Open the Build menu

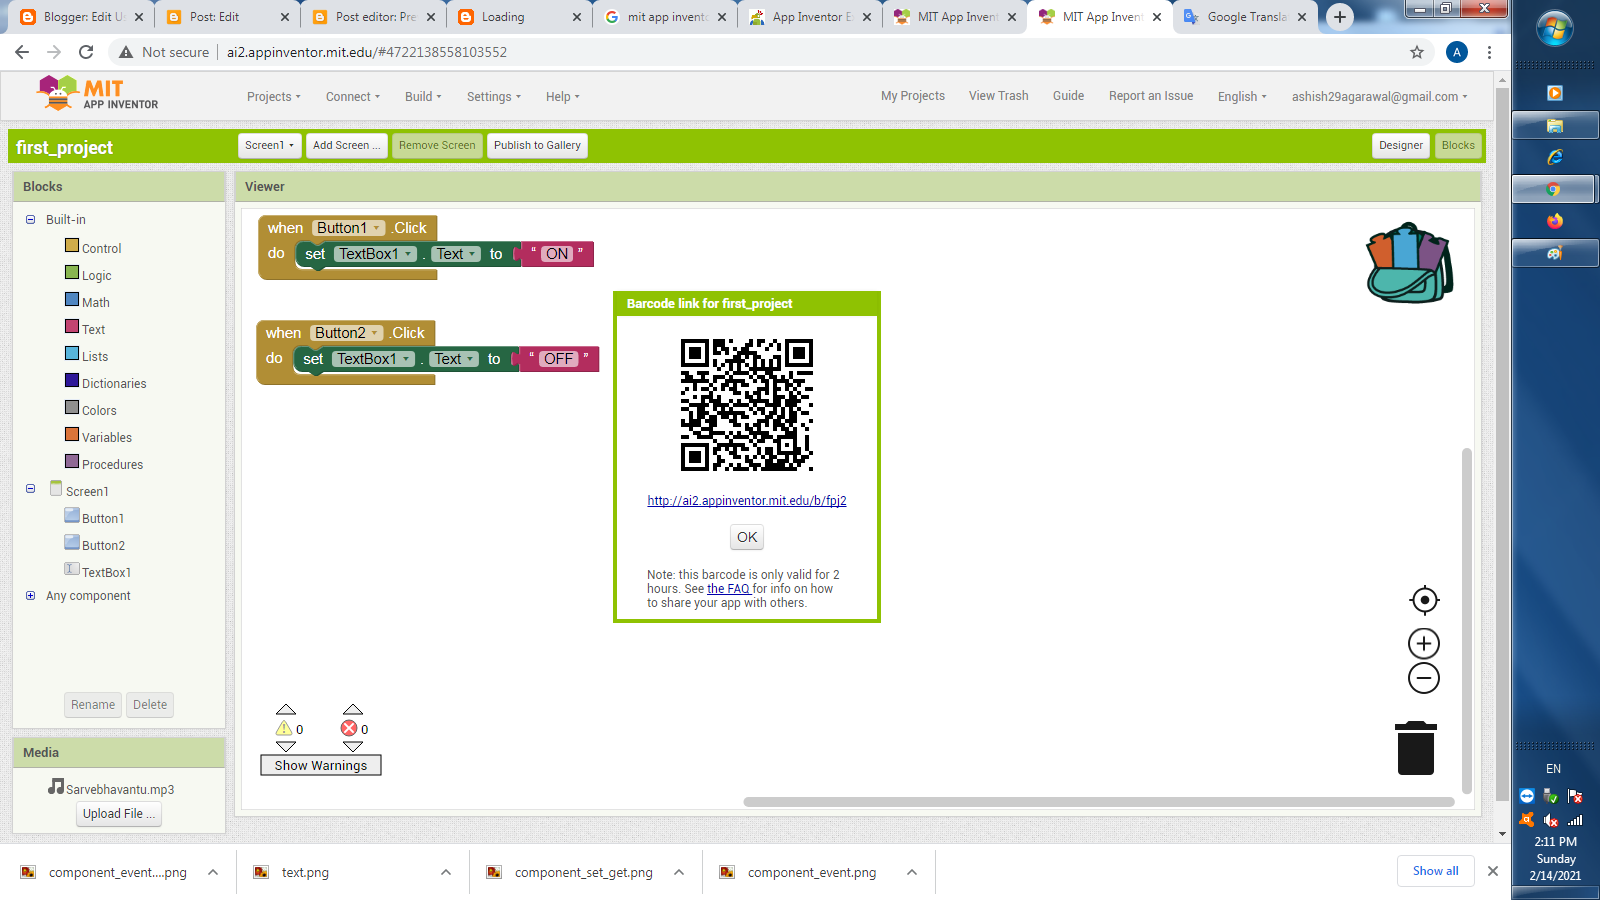tap(422, 96)
